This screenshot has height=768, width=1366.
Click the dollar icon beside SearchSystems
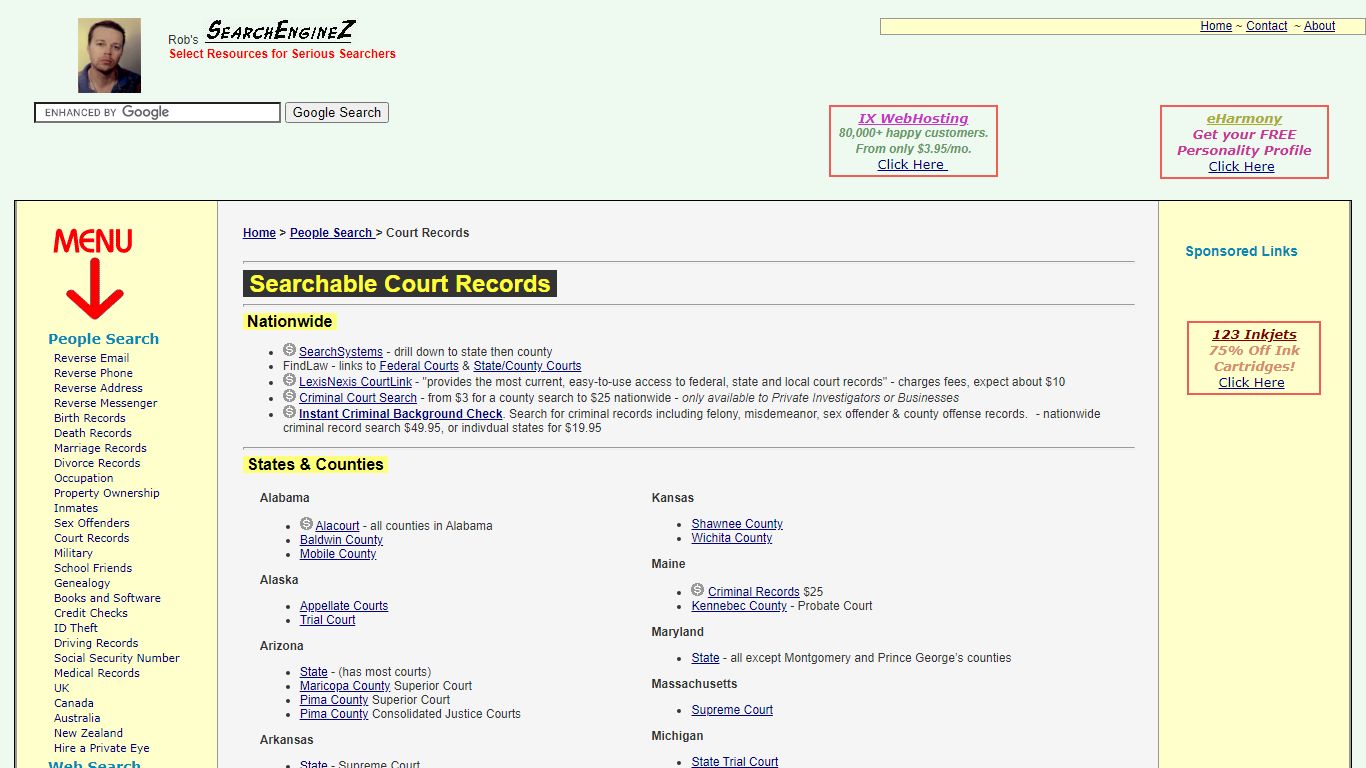click(x=289, y=350)
